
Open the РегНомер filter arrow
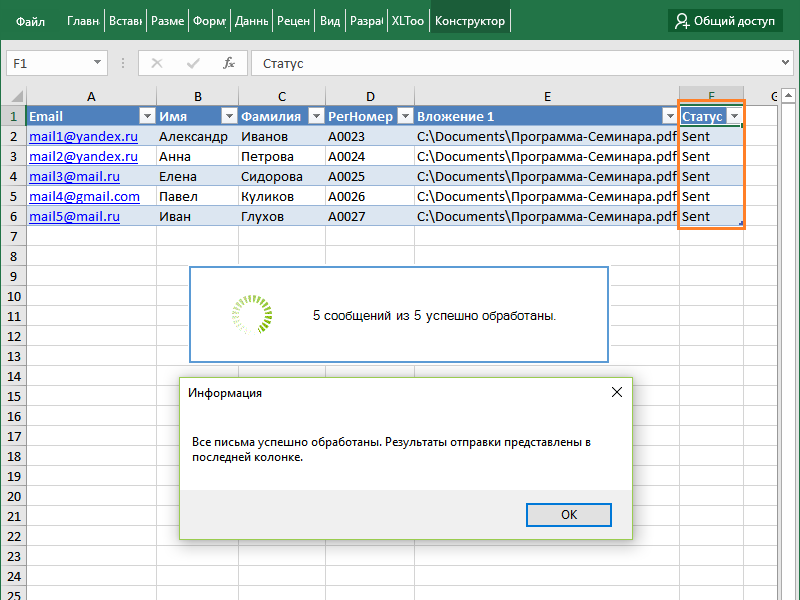(x=405, y=116)
